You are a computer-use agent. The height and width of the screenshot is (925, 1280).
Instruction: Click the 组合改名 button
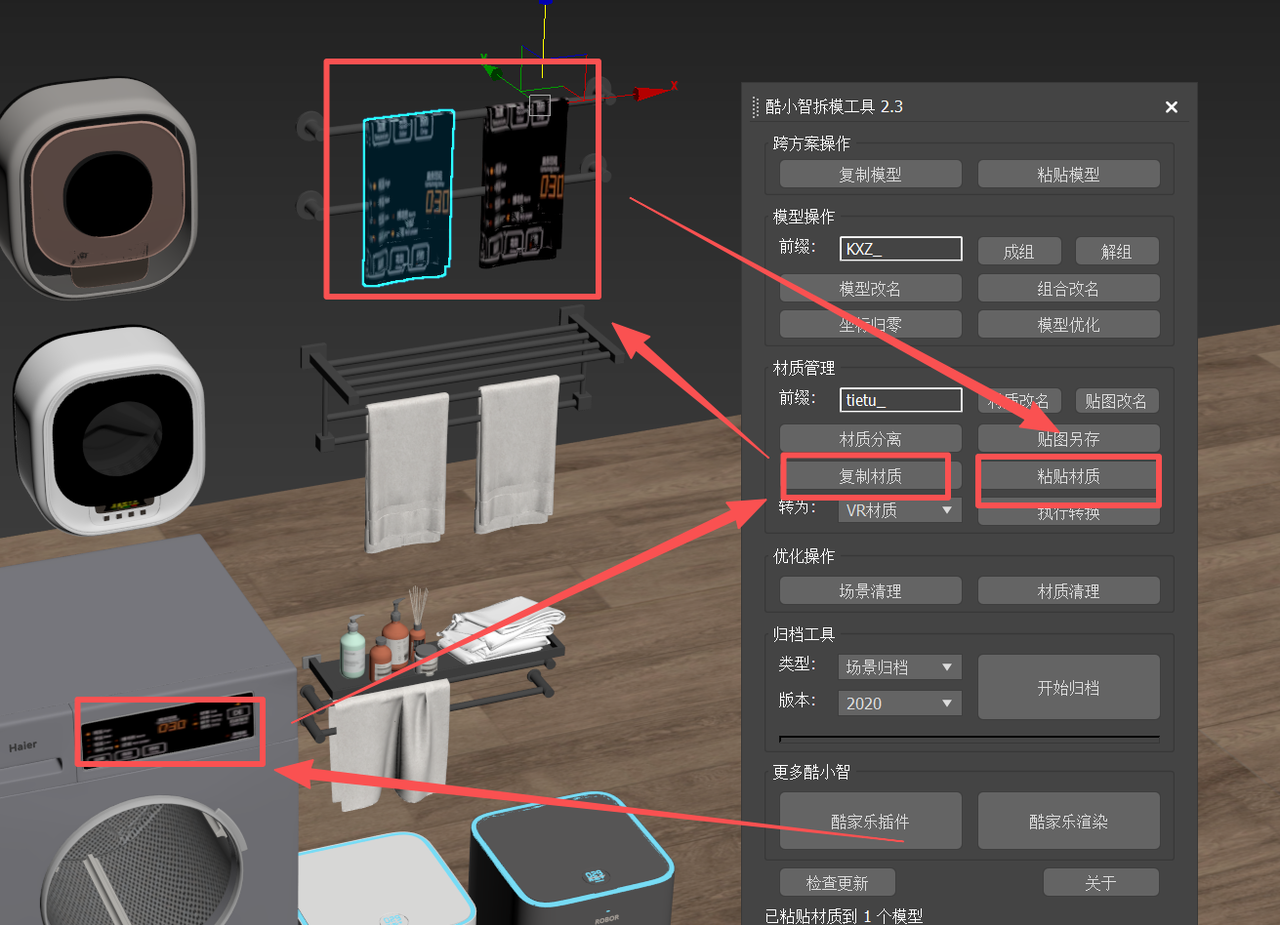[x=1068, y=288]
